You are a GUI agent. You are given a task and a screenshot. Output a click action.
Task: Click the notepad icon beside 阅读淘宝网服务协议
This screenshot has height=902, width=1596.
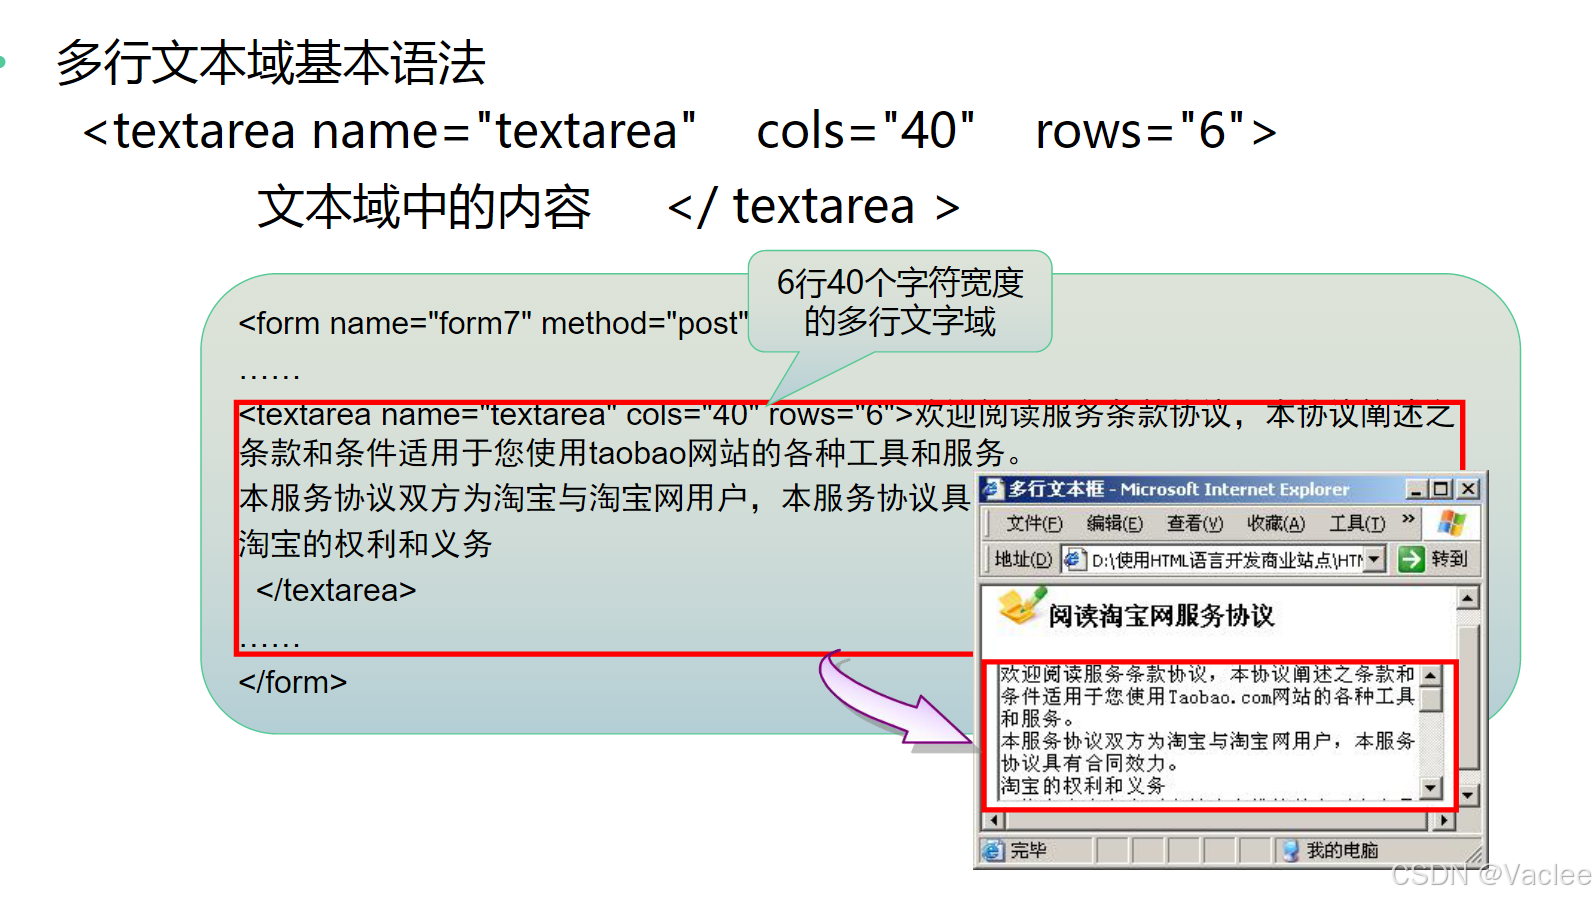pyautogui.click(x=1021, y=607)
